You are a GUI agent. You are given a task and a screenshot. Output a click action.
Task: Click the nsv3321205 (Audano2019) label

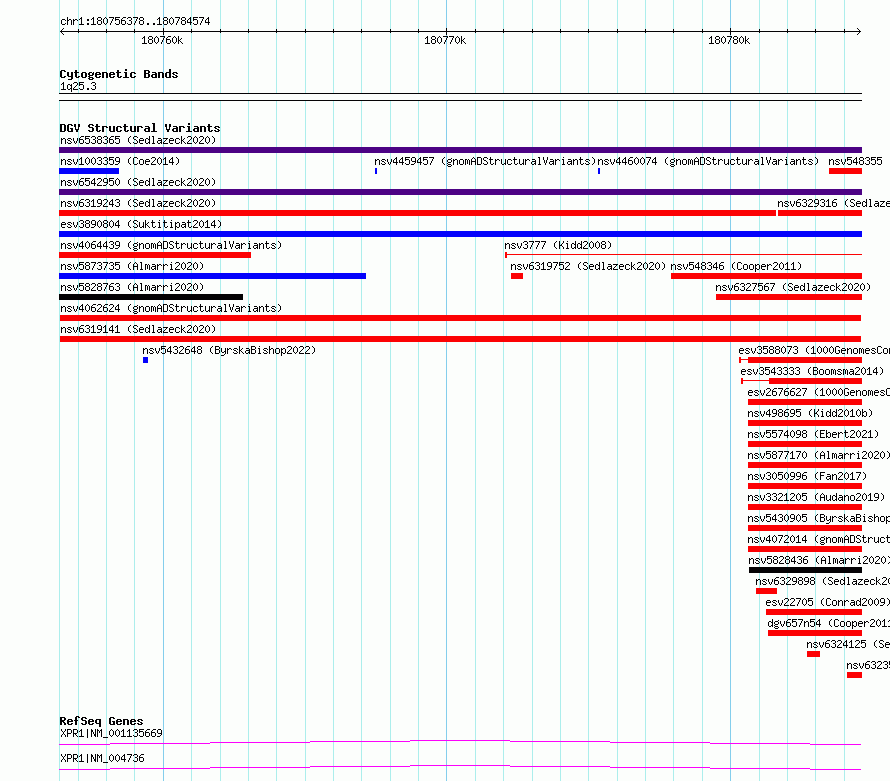coord(816,497)
